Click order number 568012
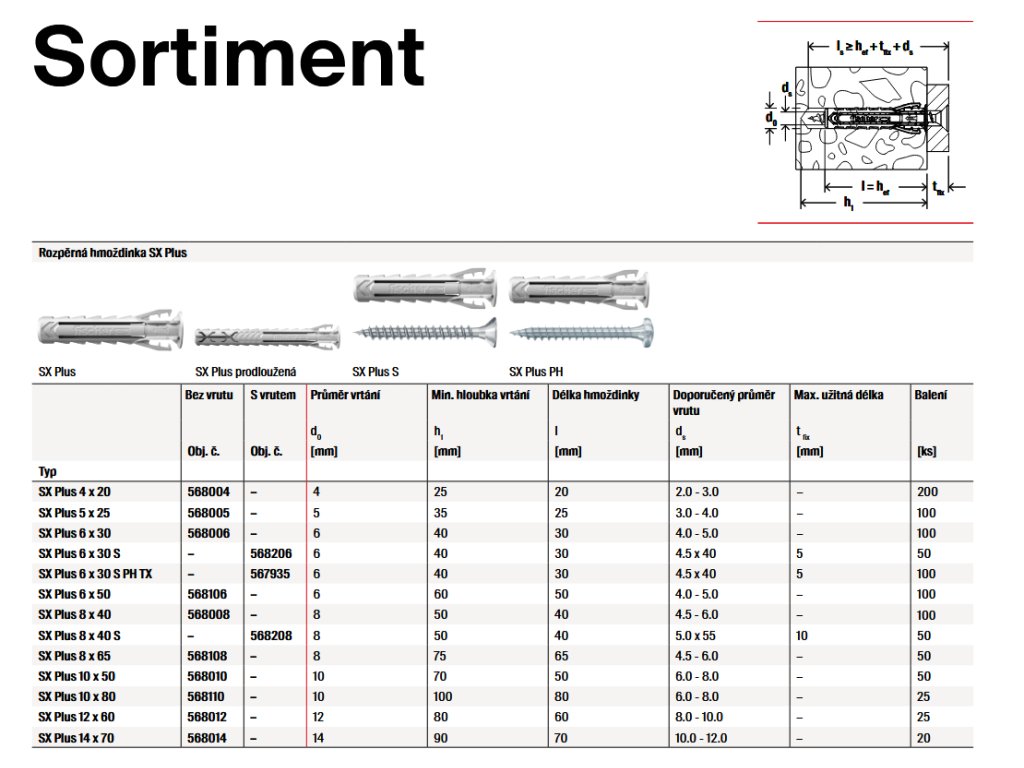The height and width of the screenshot is (768, 1024). pyautogui.click(x=207, y=717)
